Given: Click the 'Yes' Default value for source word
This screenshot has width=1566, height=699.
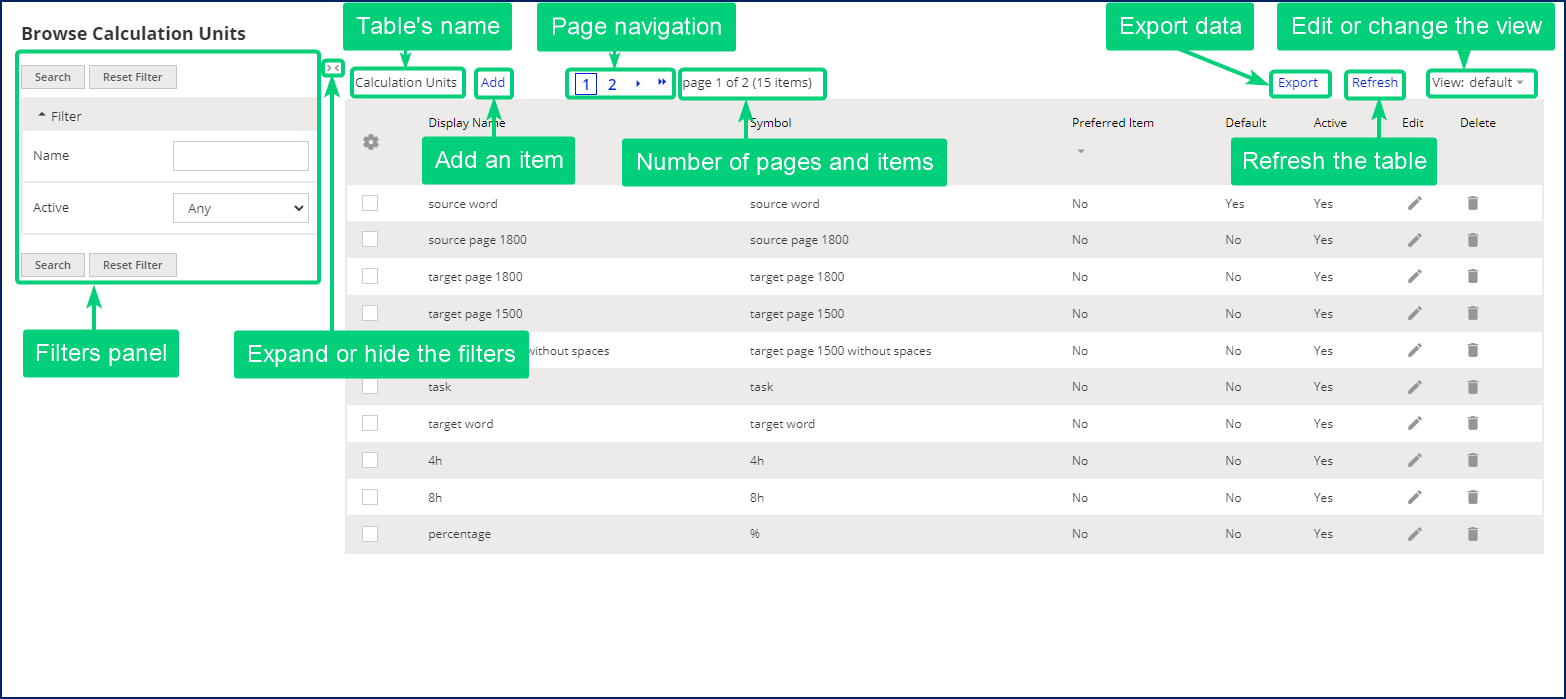Looking at the screenshot, I should tap(1235, 203).
